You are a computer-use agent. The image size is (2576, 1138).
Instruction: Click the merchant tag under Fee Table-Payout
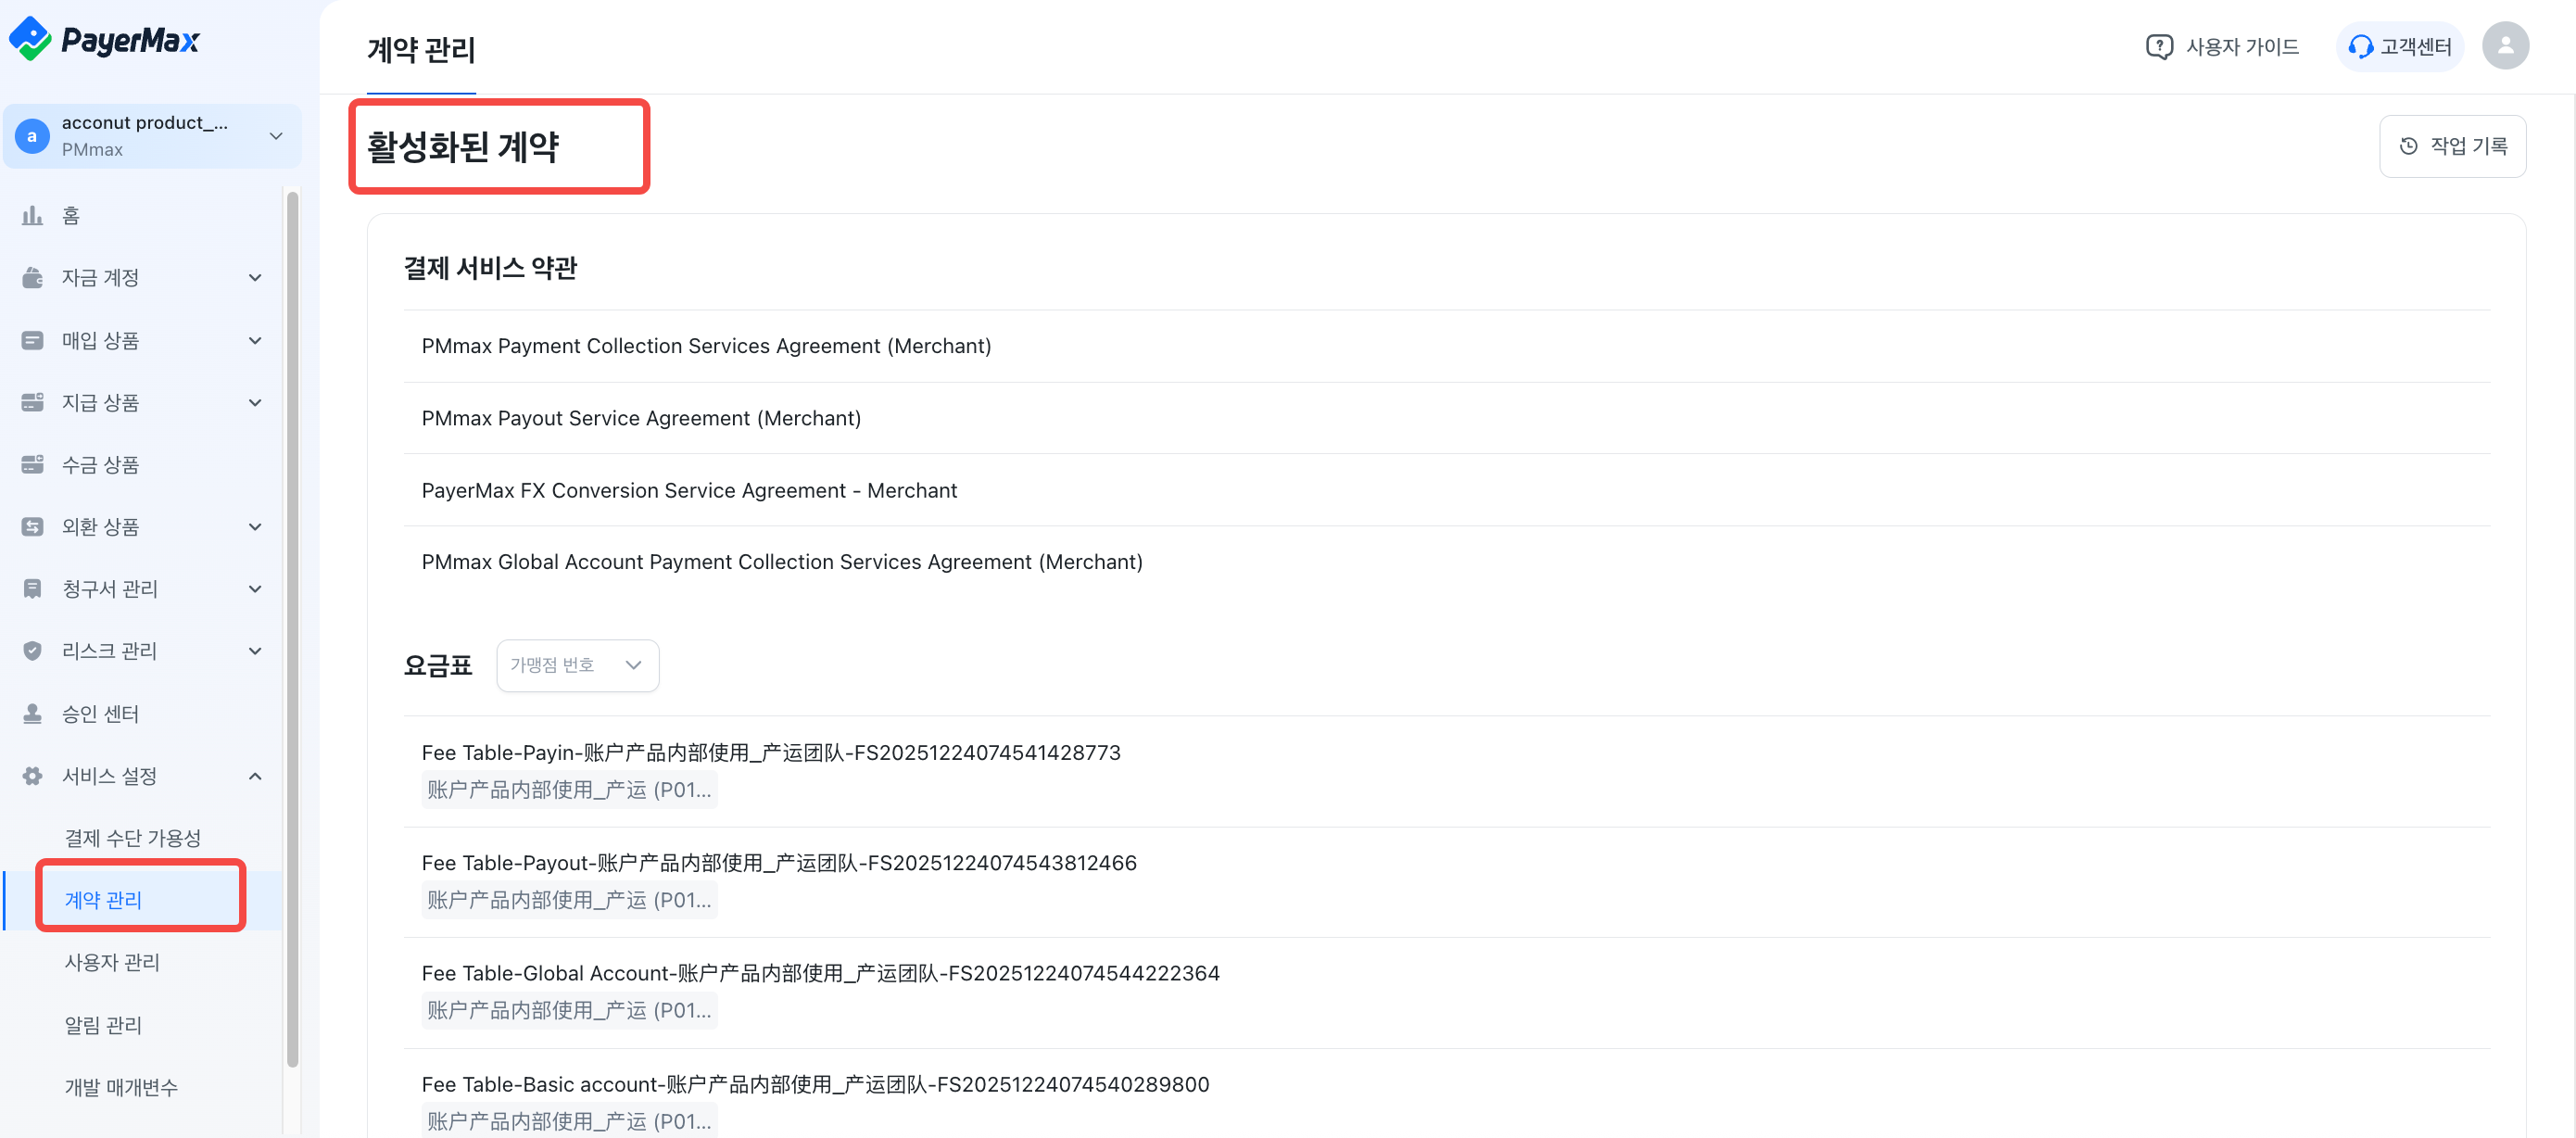tap(569, 899)
